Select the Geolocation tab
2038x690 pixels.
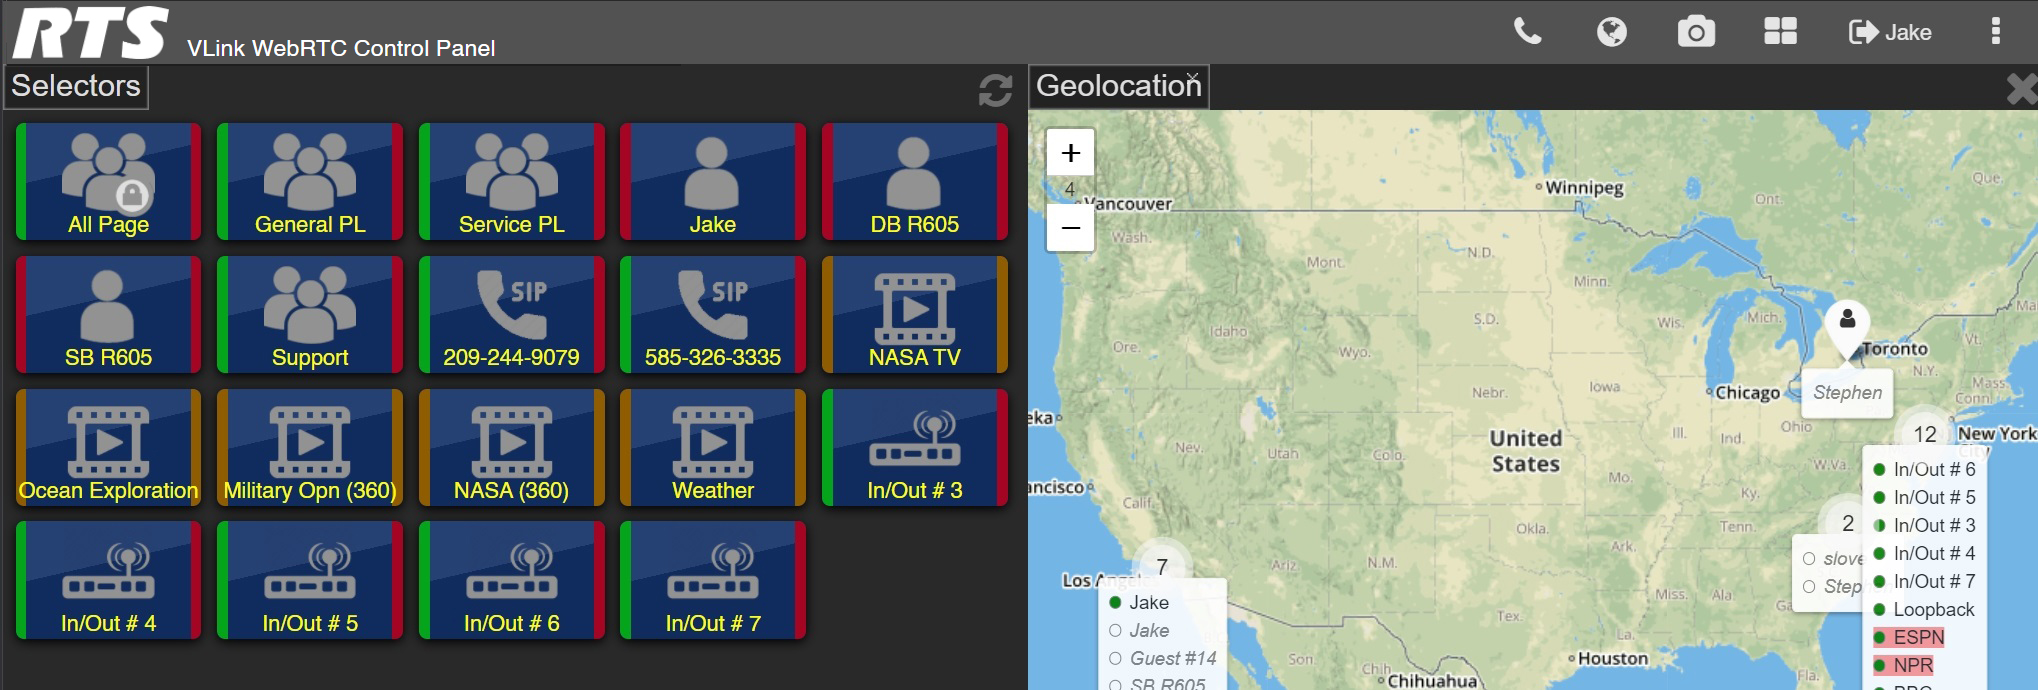click(x=1118, y=86)
